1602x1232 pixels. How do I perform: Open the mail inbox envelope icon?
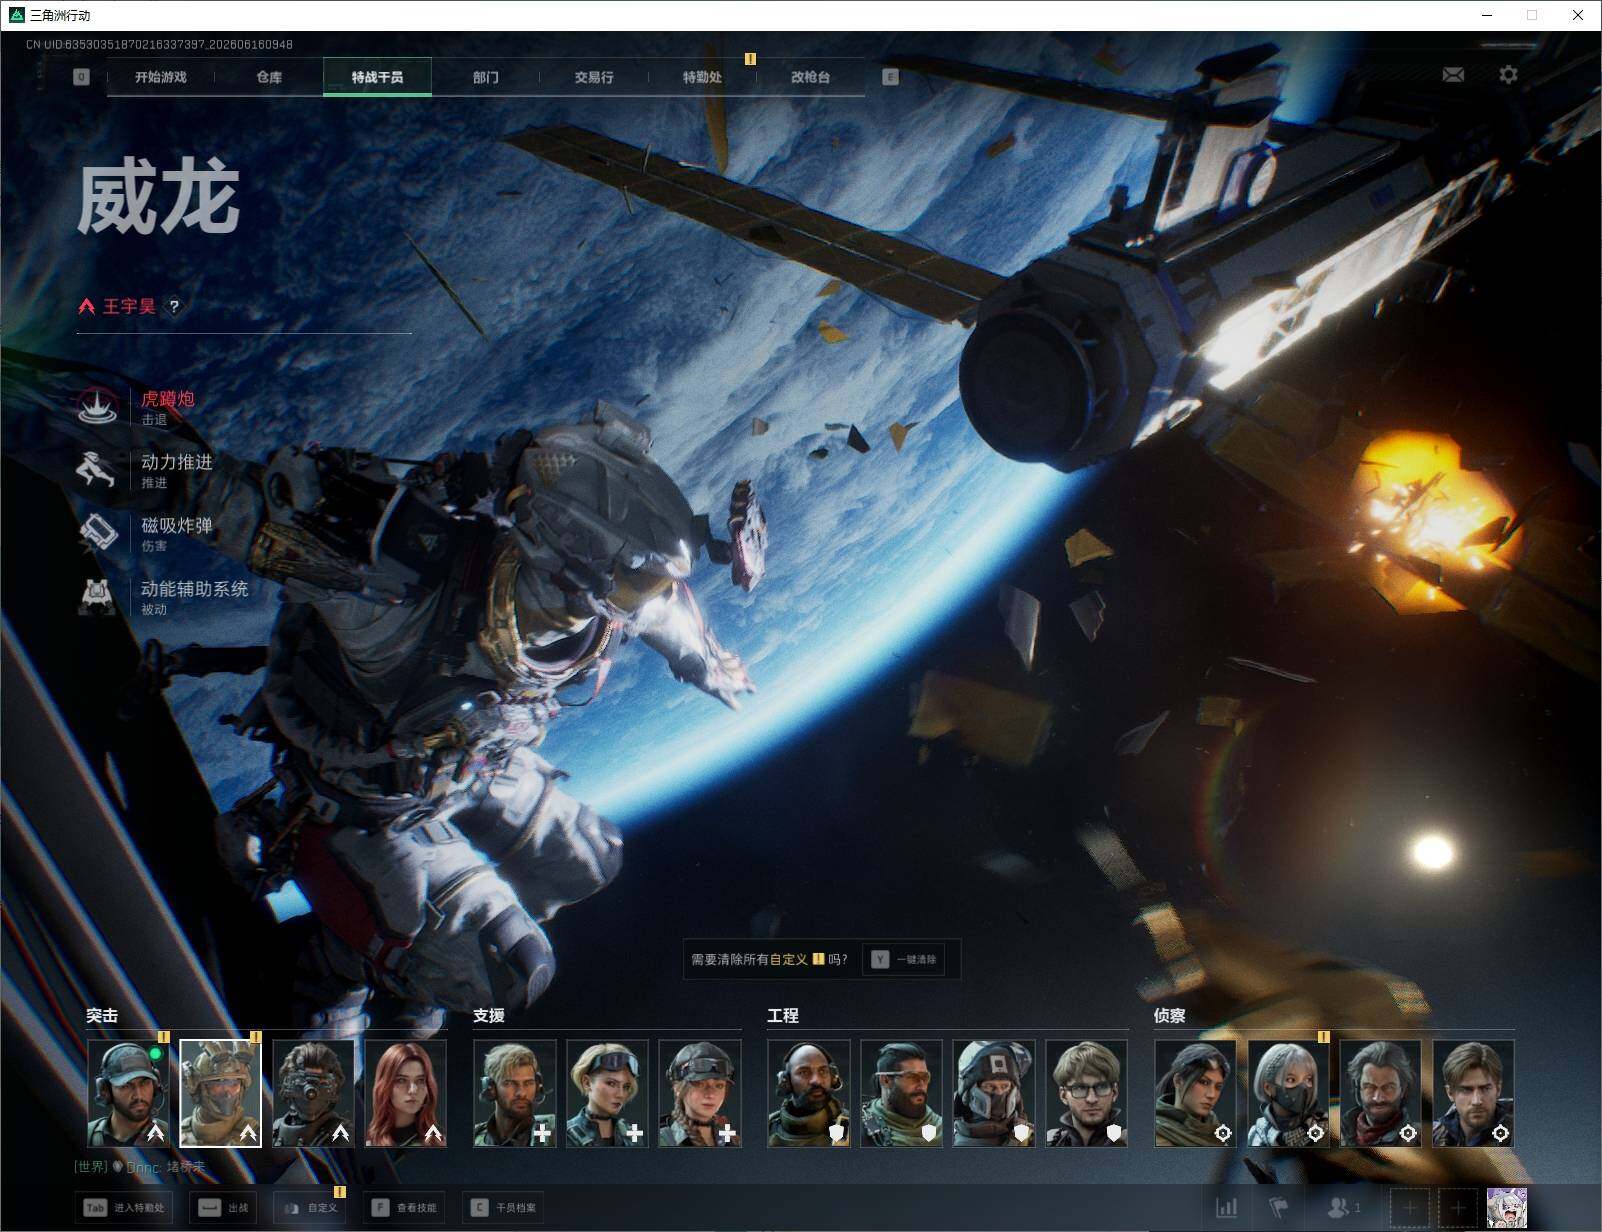[x=1453, y=75]
